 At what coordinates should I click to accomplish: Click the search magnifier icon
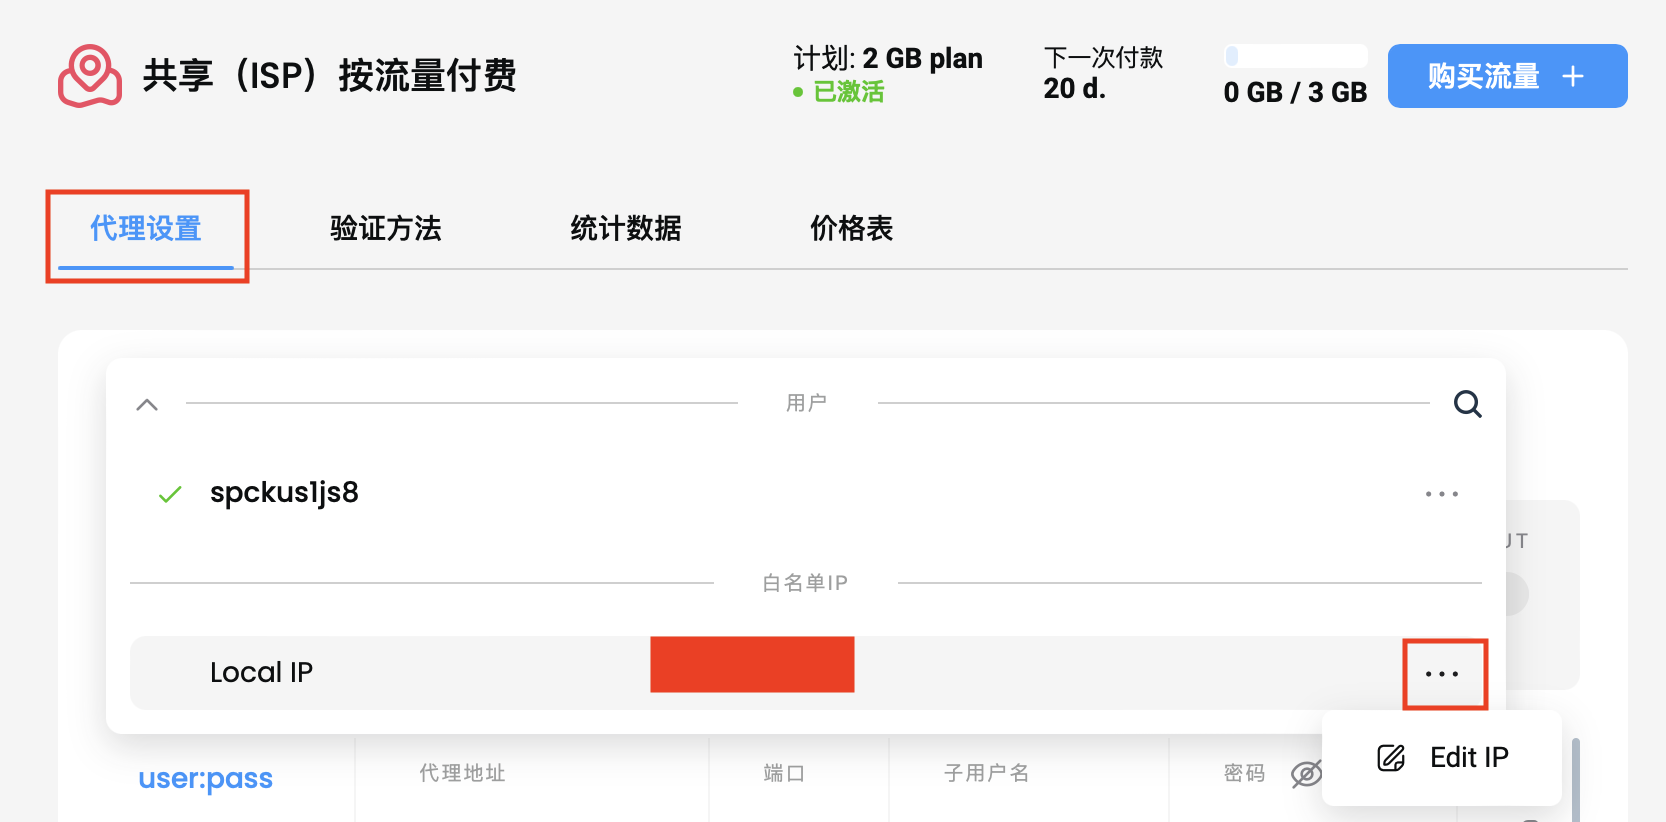(x=1467, y=404)
